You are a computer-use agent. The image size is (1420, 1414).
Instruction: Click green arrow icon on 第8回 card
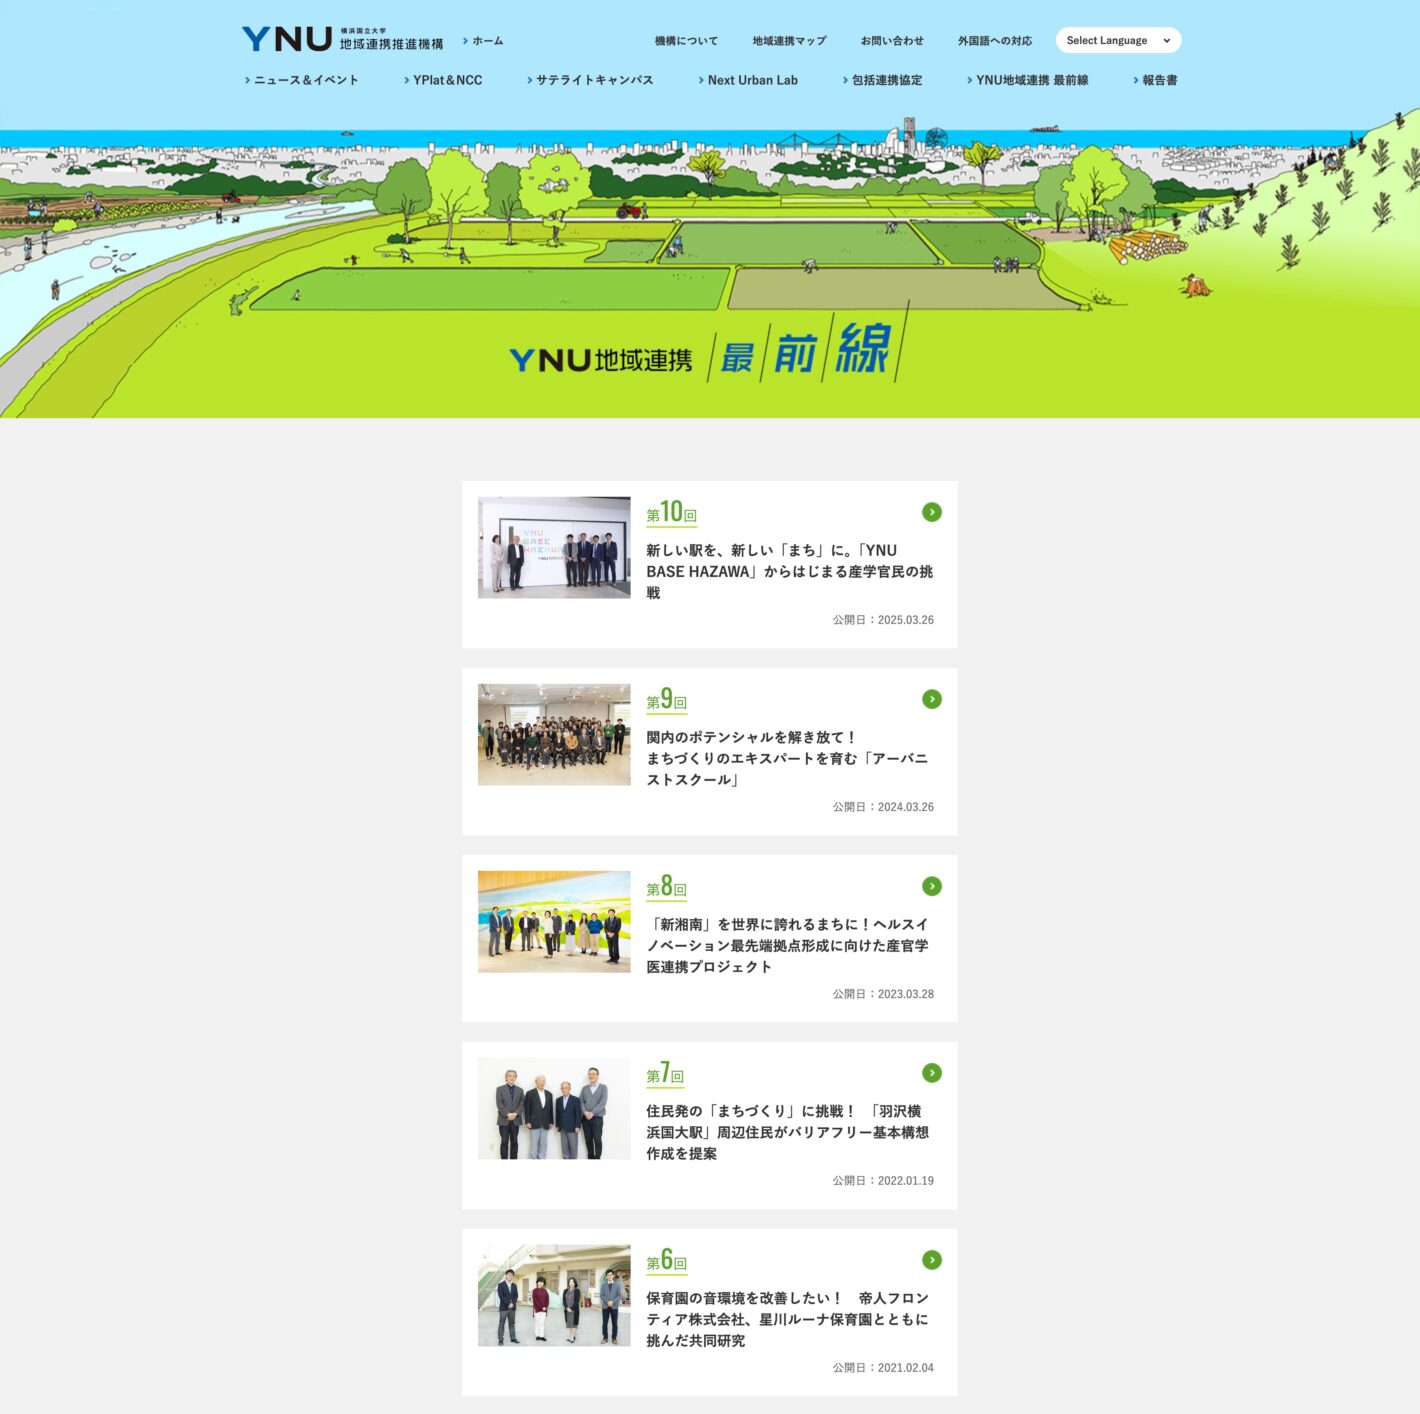pos(931,886)
